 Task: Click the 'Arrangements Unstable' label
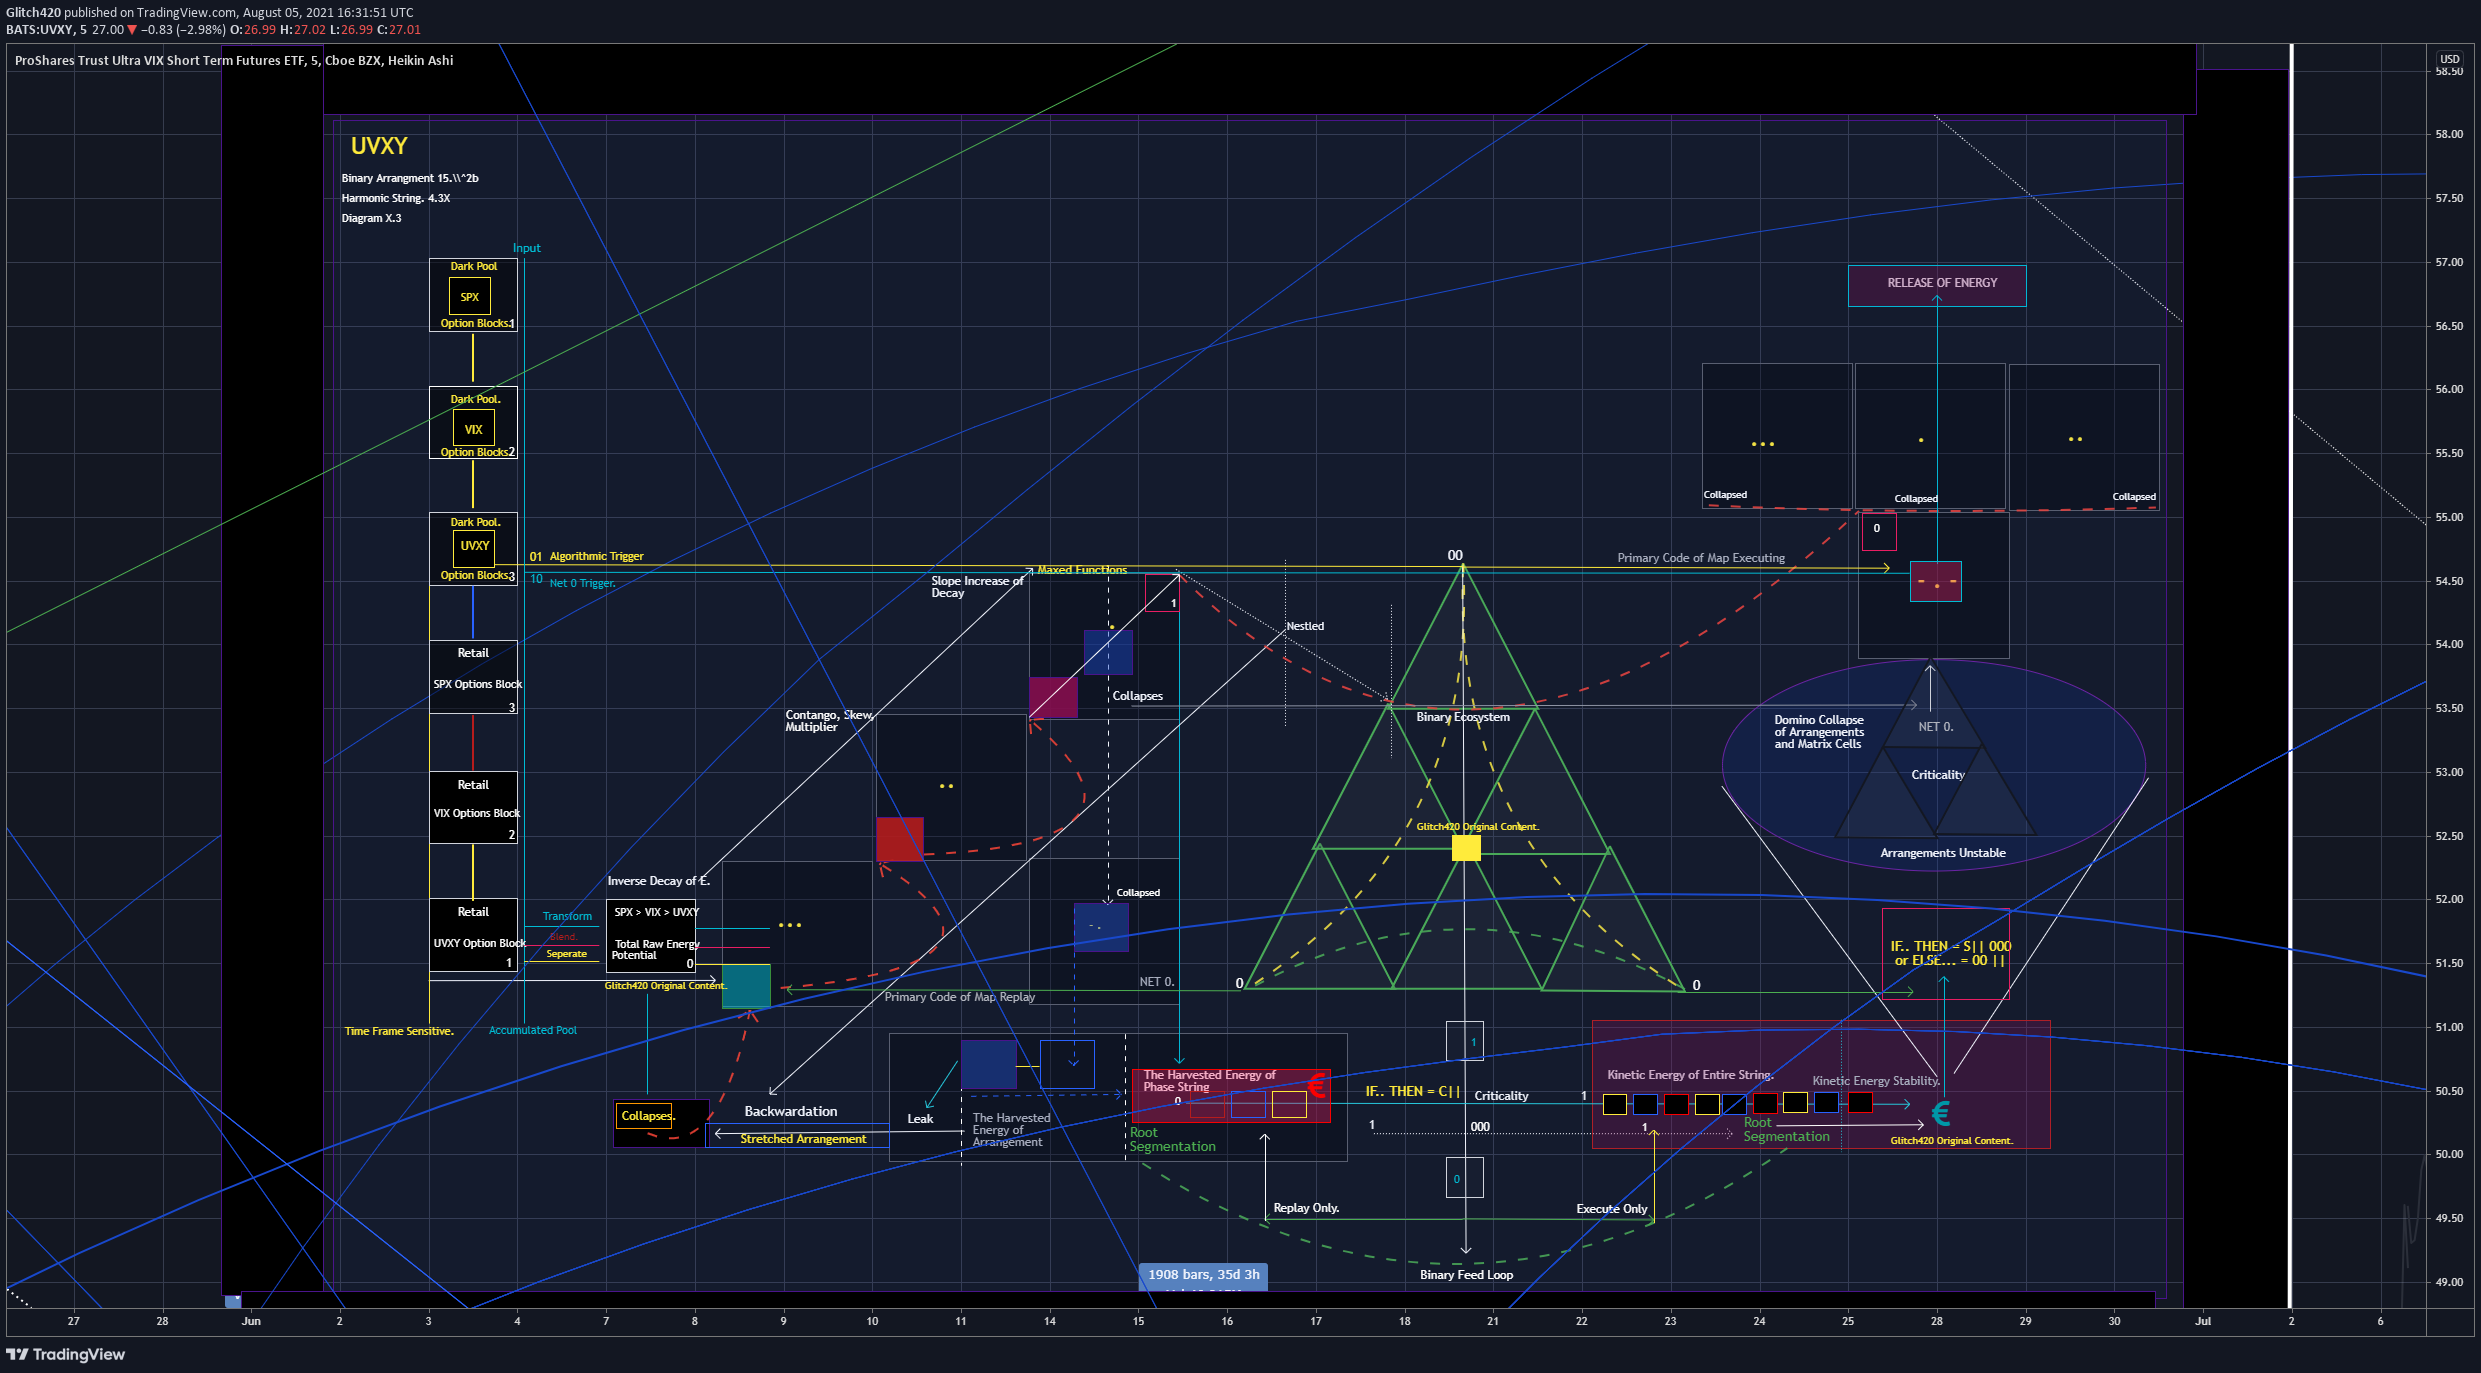point(1943,853)
